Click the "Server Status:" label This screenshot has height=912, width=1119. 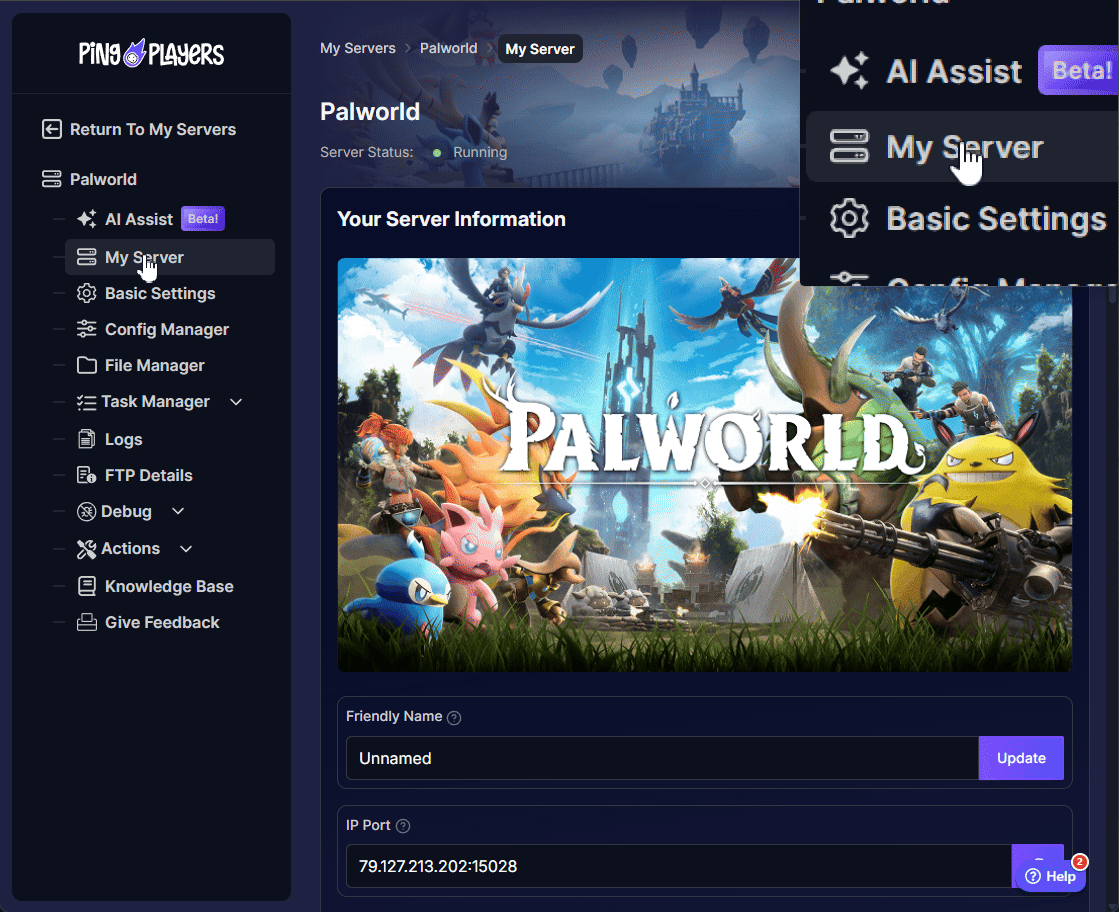pos(367,152)
